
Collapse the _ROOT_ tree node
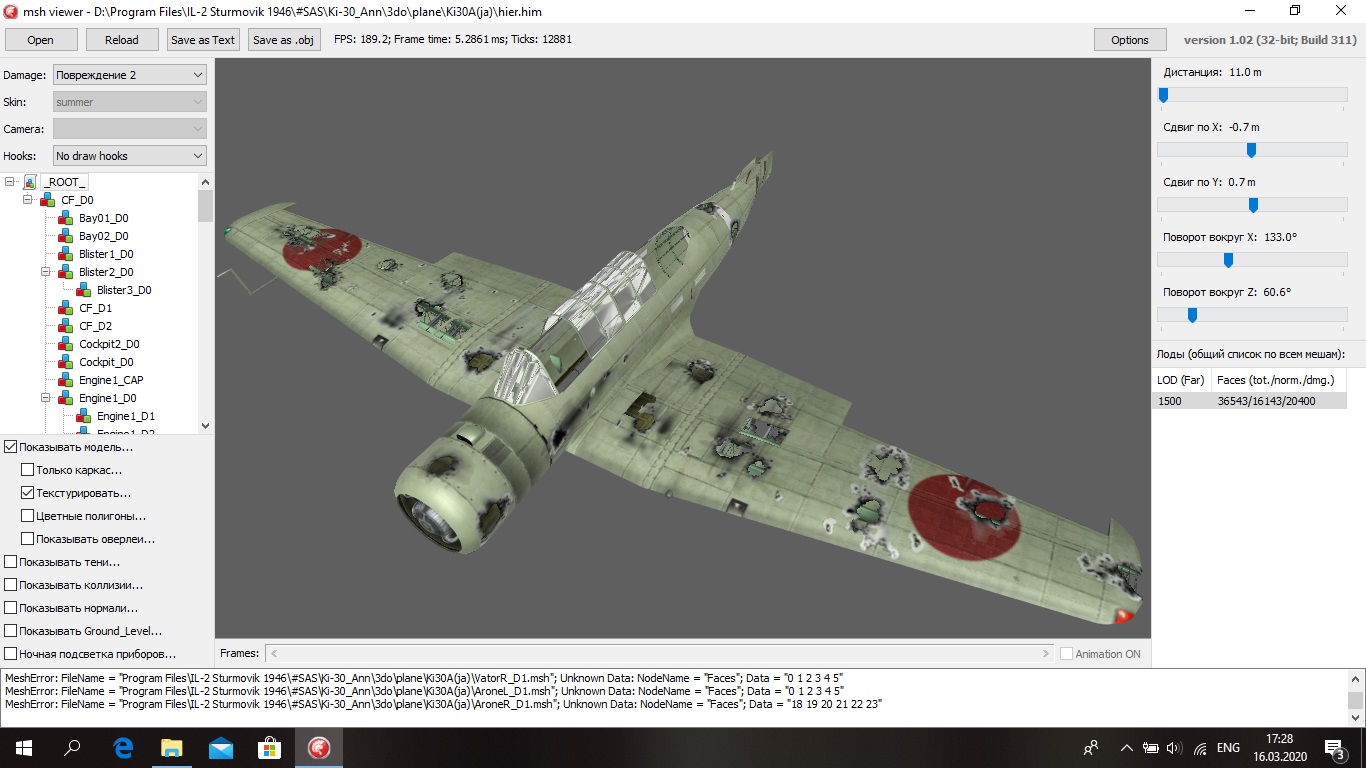(11, 182)
